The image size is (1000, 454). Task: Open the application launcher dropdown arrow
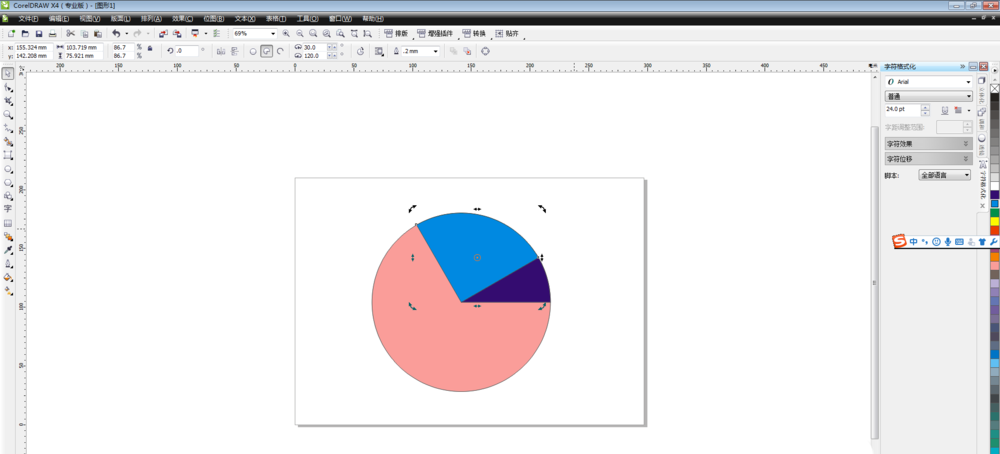coord(205,33)
